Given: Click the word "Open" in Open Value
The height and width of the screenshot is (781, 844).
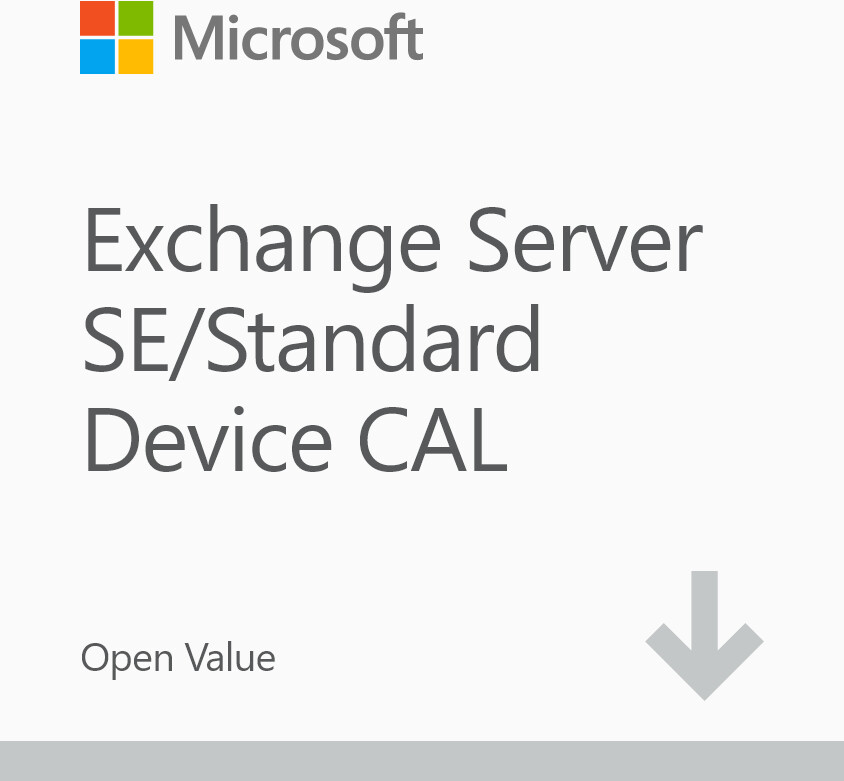Looking at the screenshot, I should coord(118,659).
